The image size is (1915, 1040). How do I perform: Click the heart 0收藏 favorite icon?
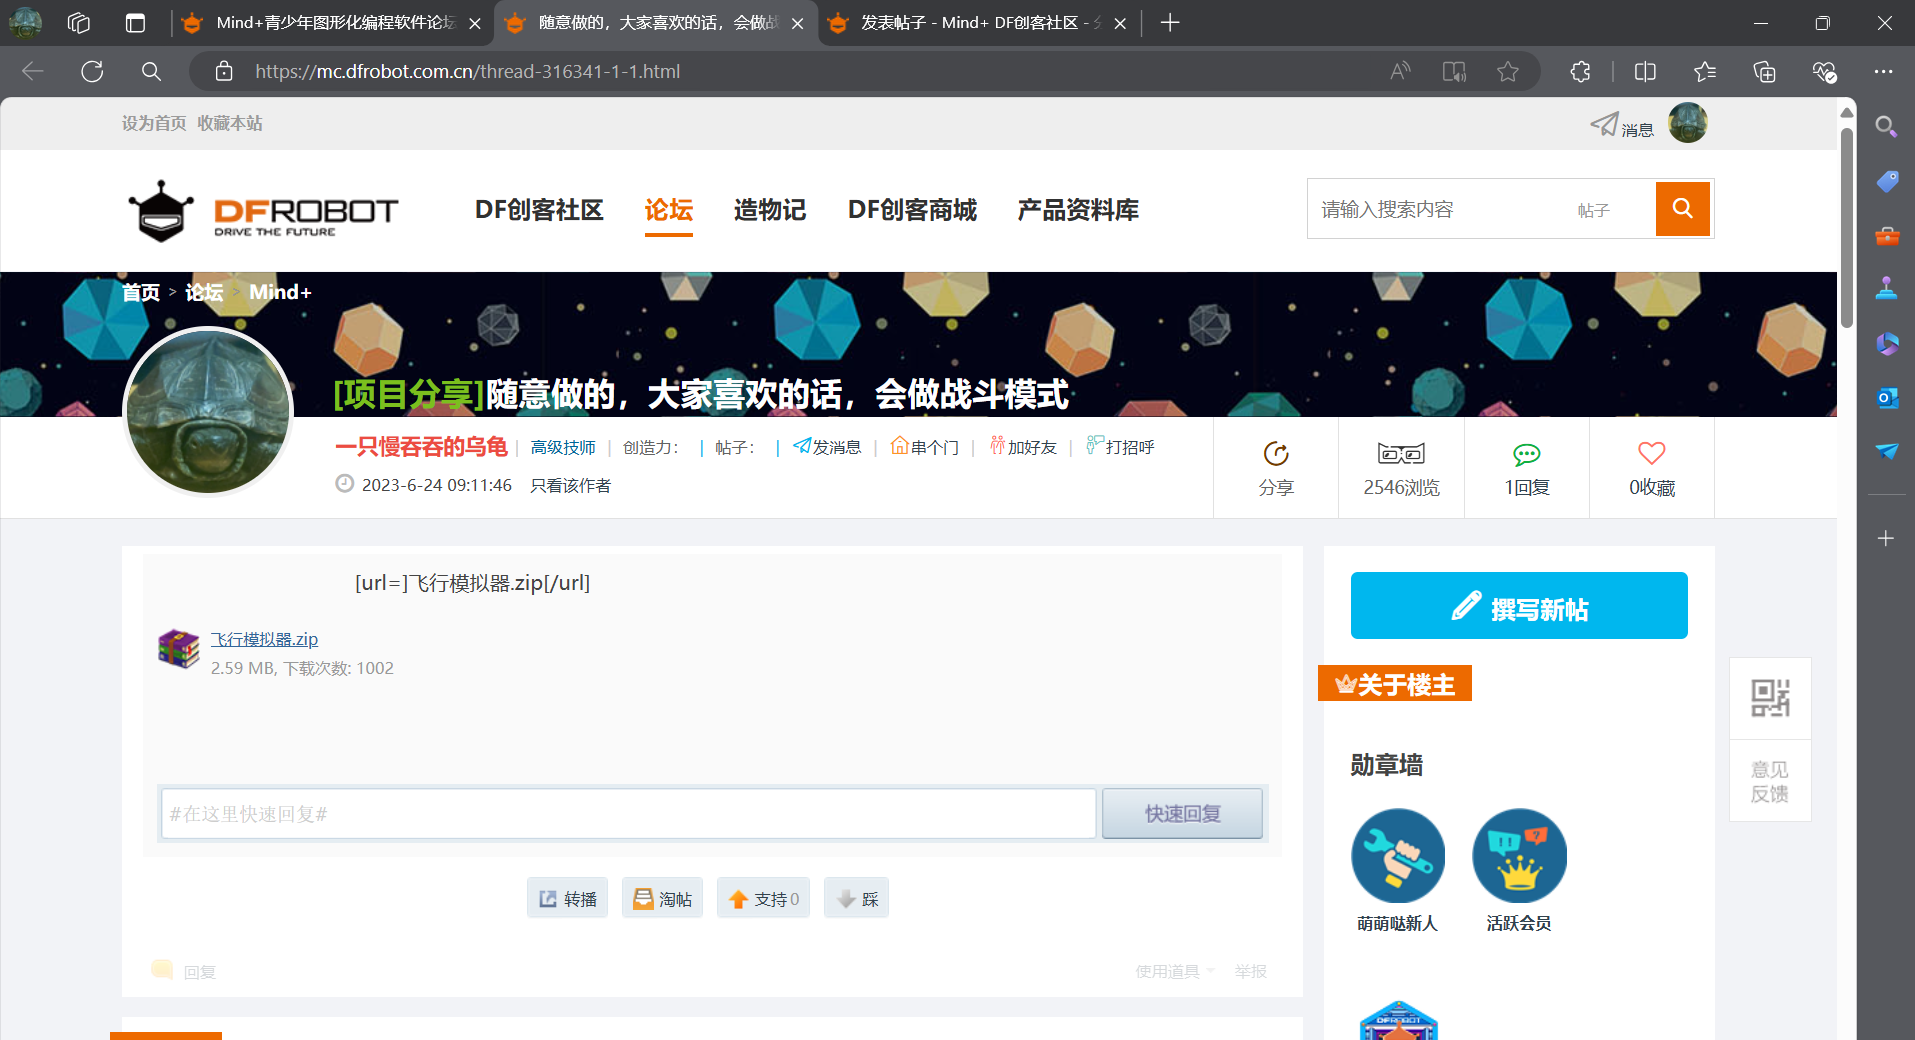point(1652,453)
